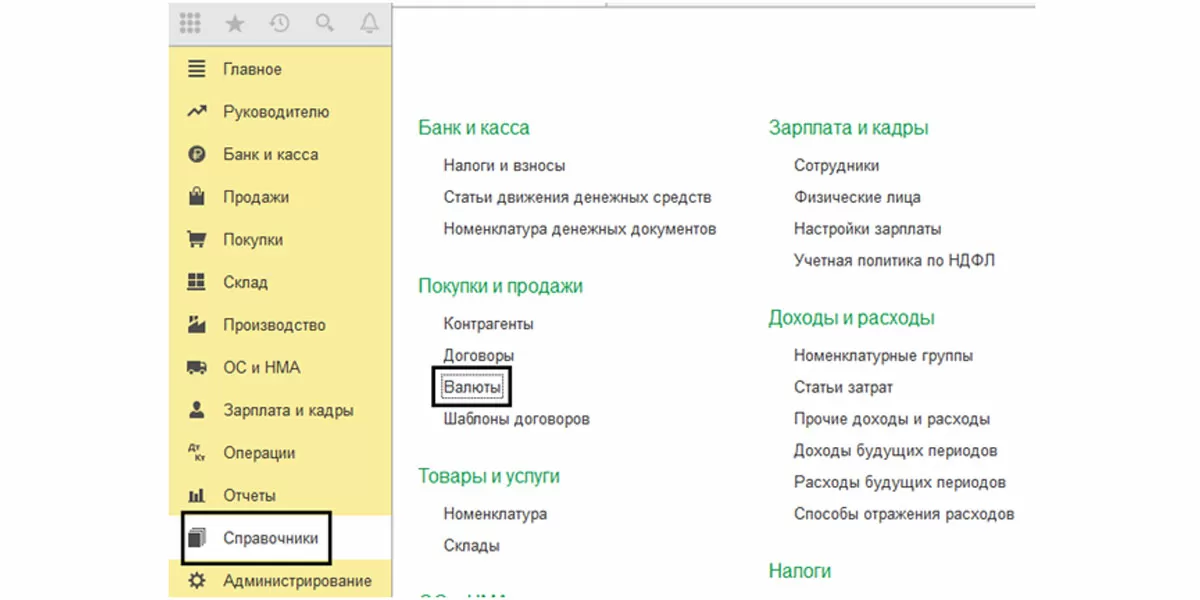This screenshot has width=1200, height=600.
Task: Click the ОС и НМА truck icon
Action: pos(197,368)
